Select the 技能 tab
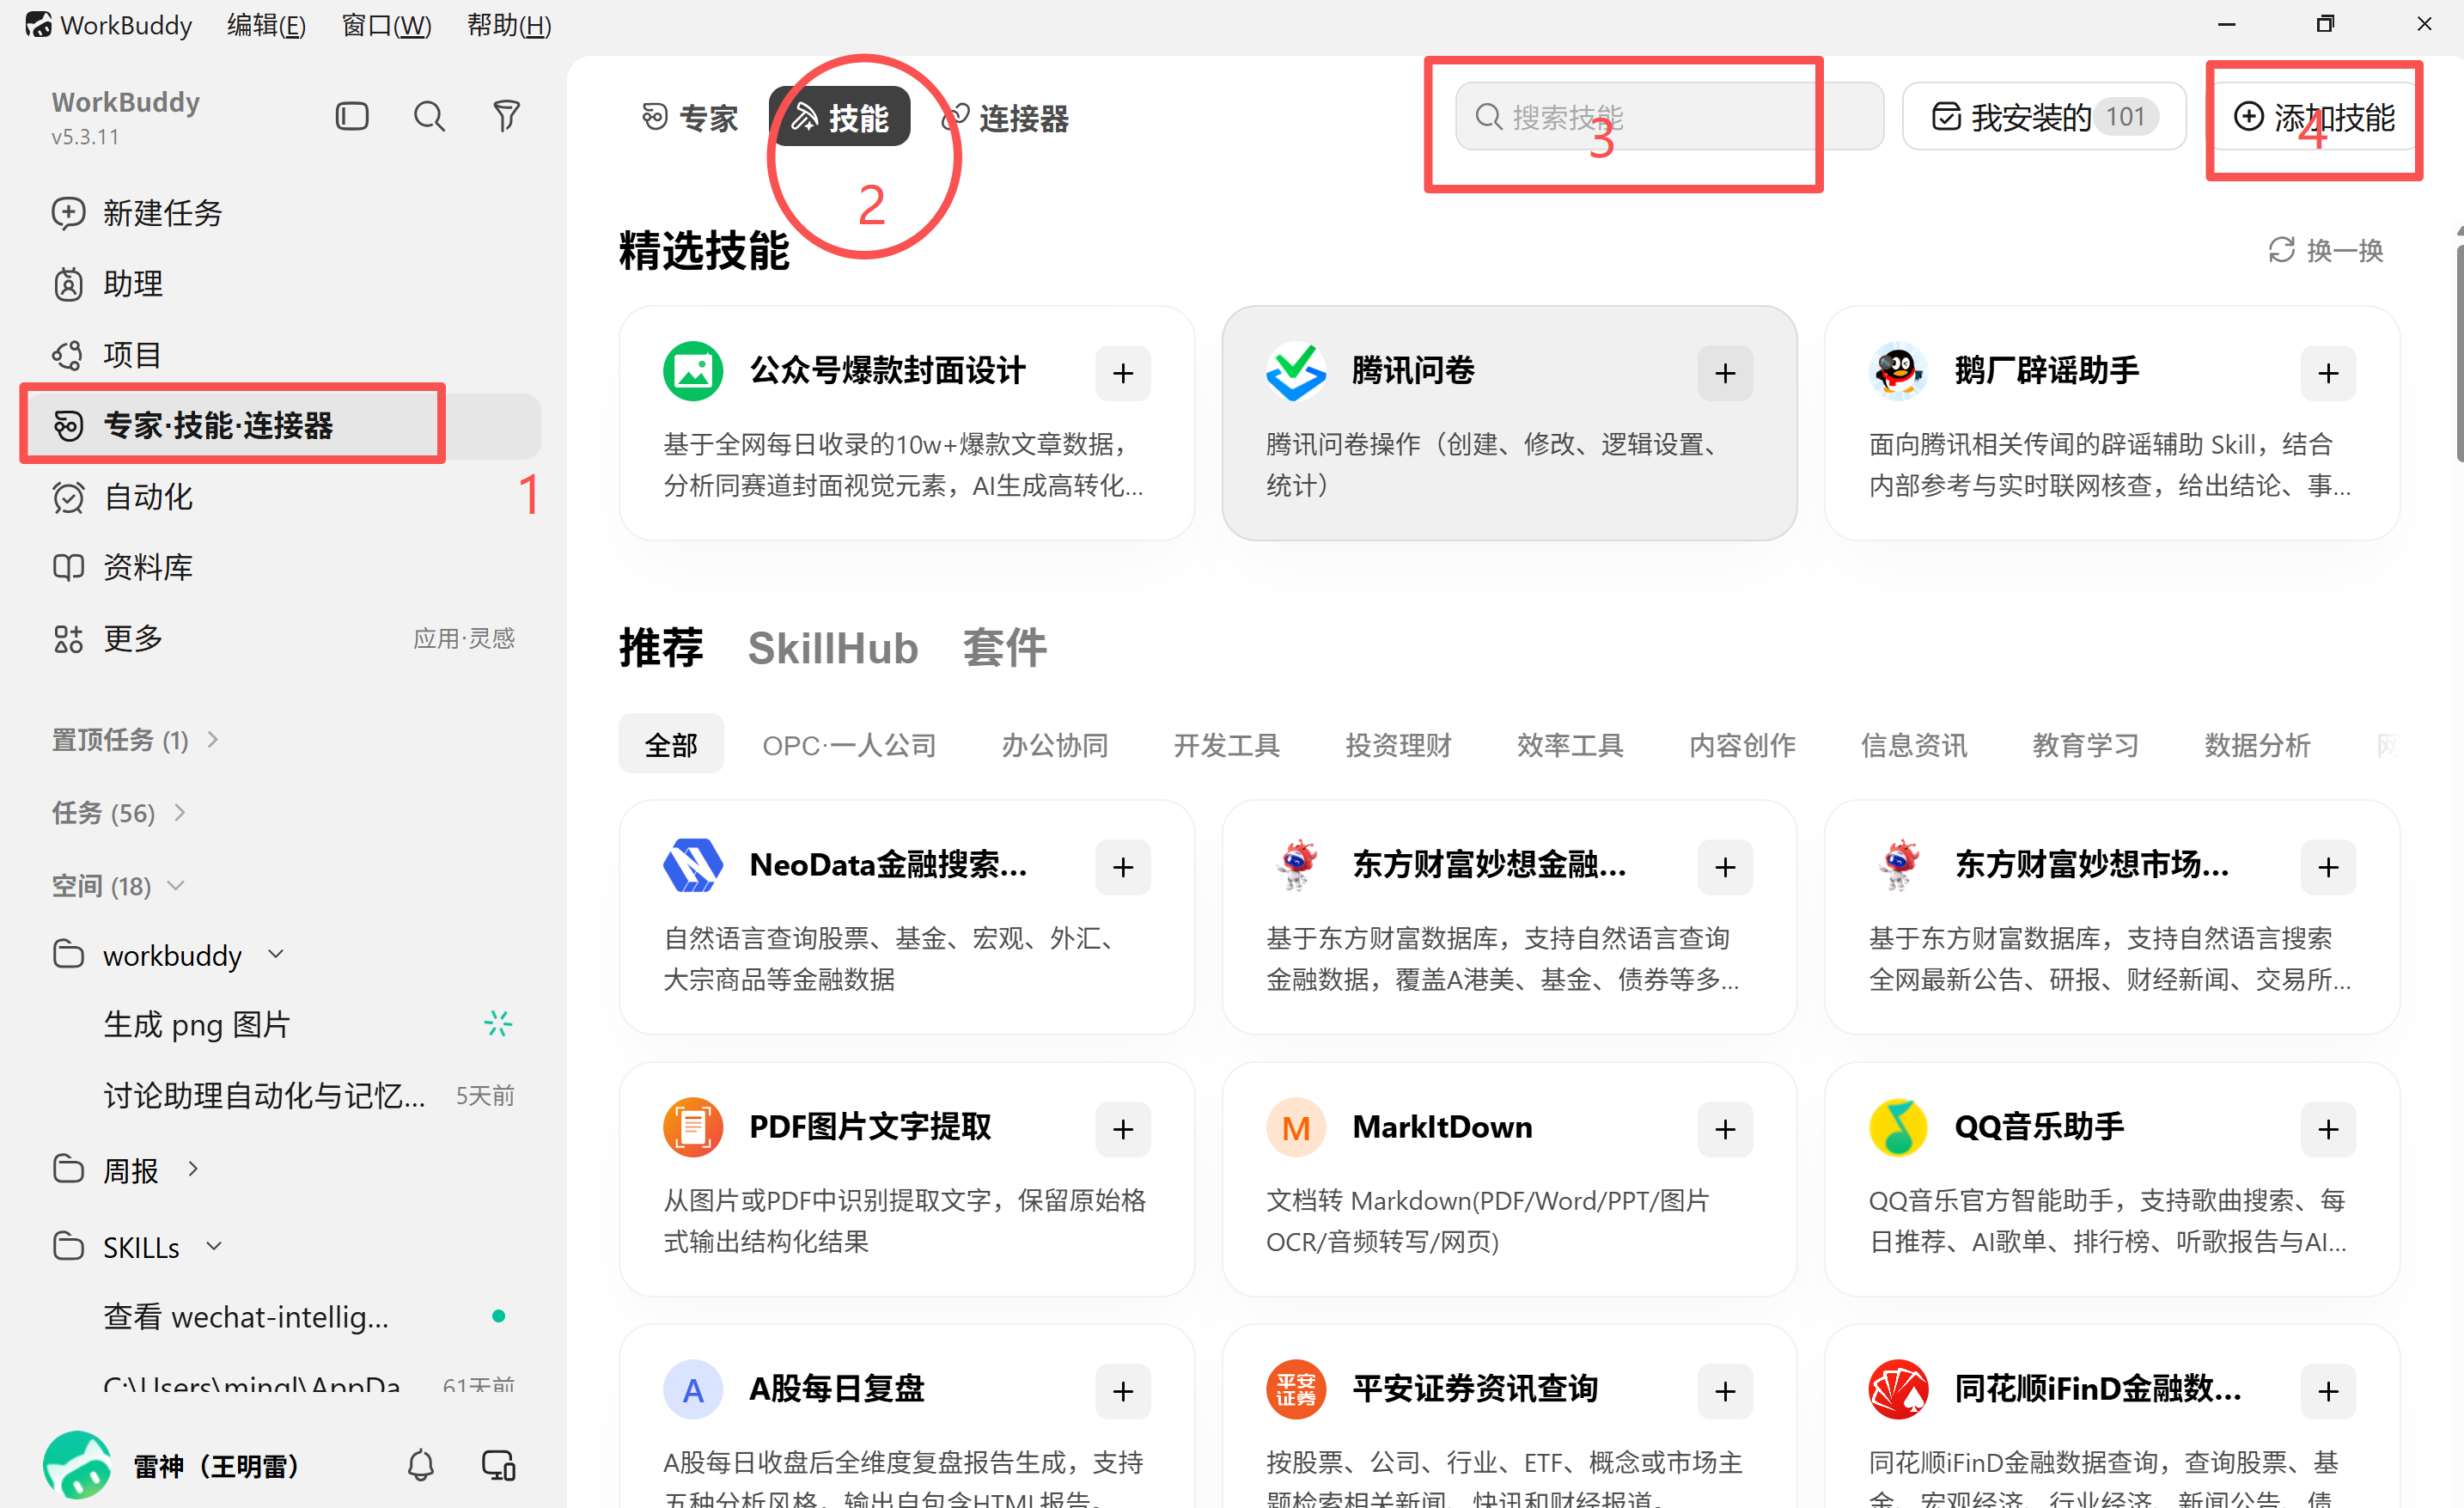 click(x=839, y=118)
